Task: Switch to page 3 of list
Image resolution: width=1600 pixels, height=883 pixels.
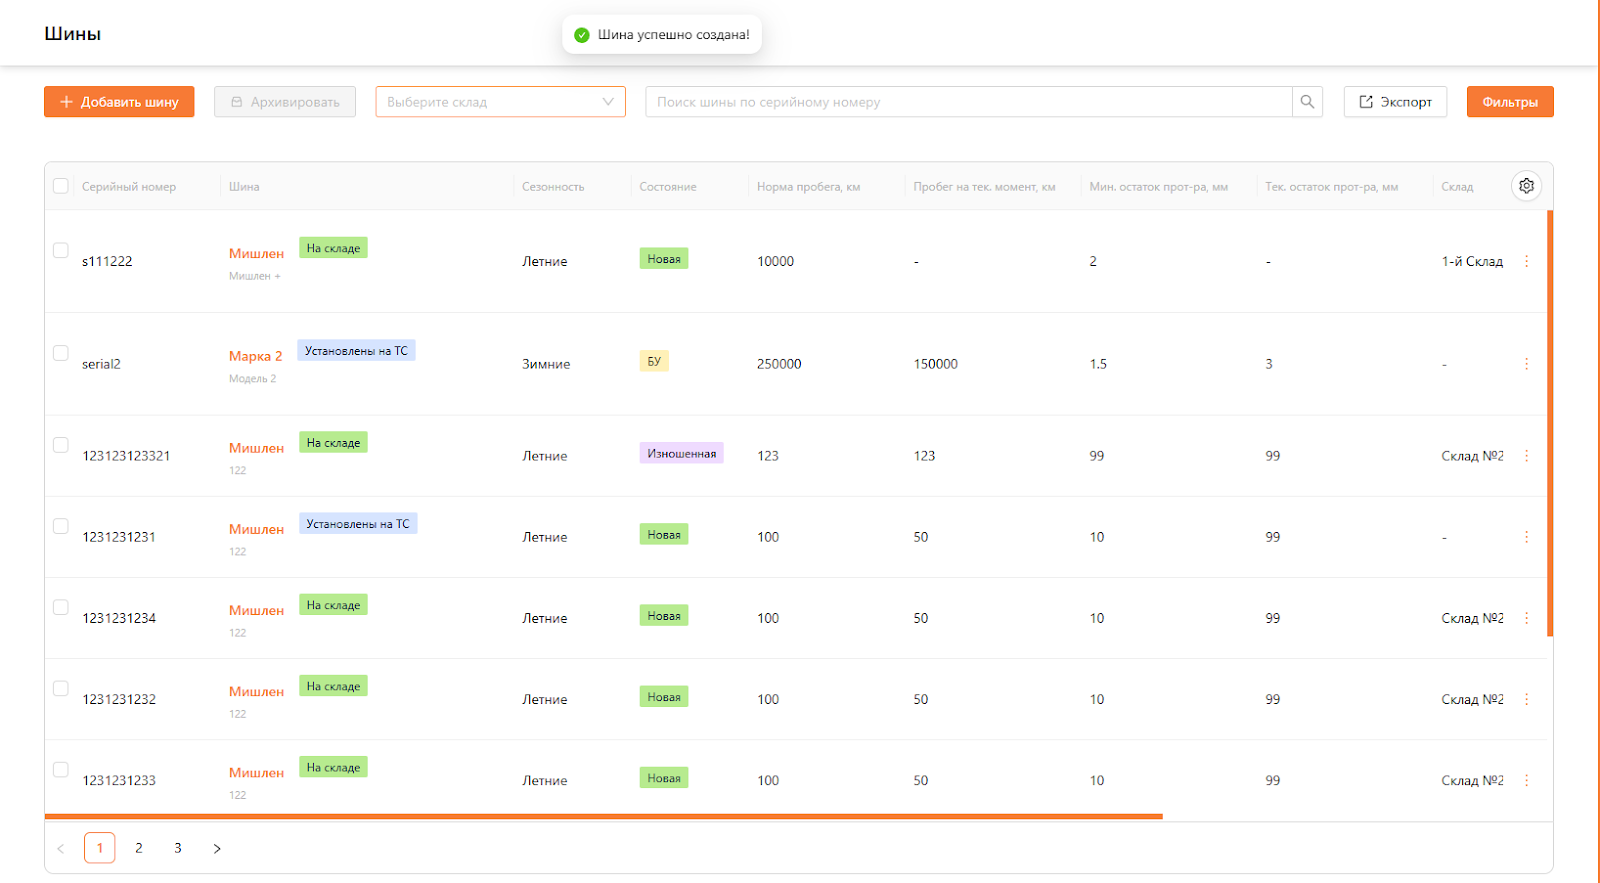Action: 178,848
